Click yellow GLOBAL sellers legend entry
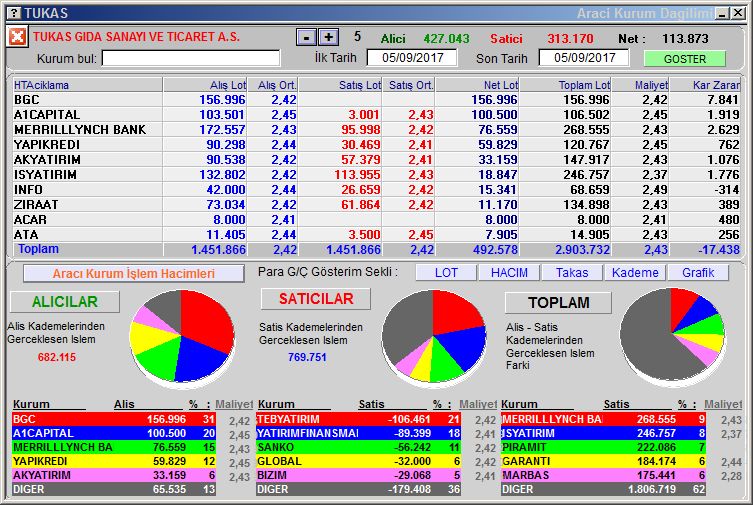Image resolution: width=753 pixels, height=505 pixels. click(358, 461)
